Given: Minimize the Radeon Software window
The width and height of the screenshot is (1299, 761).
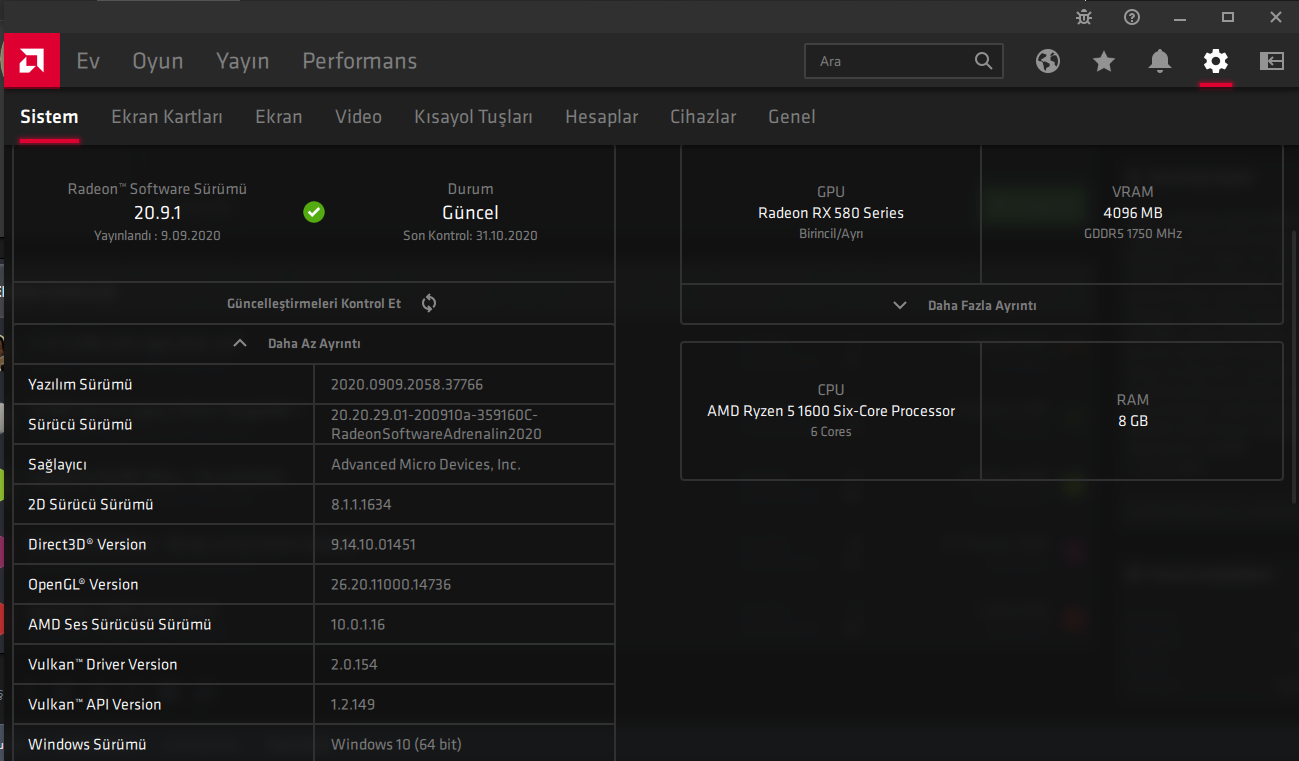Looking at the screenshot, I should coord(1180,17).
